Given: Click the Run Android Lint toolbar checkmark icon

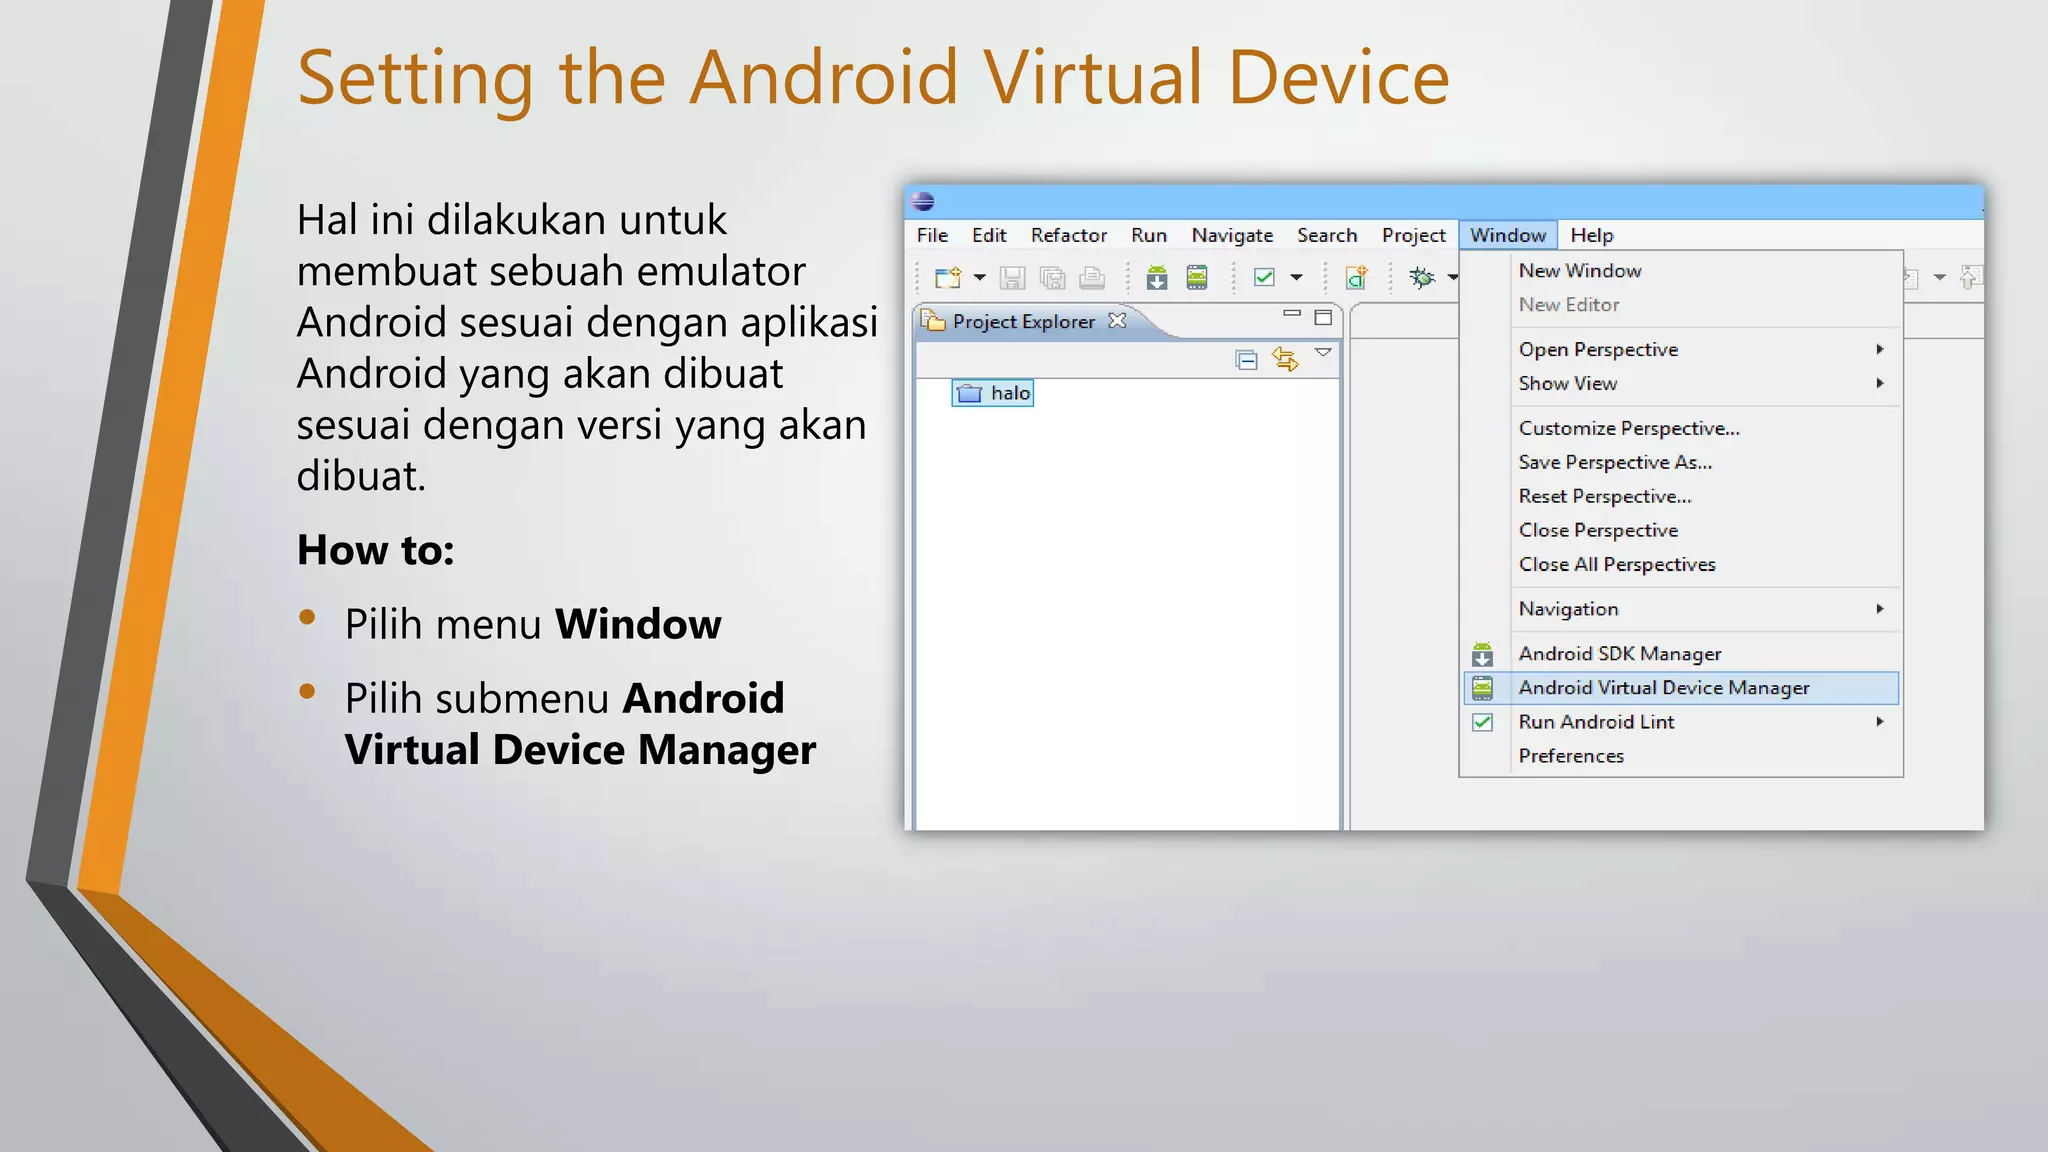Looking at the screenshot, I should click(x=1264, y=277).
